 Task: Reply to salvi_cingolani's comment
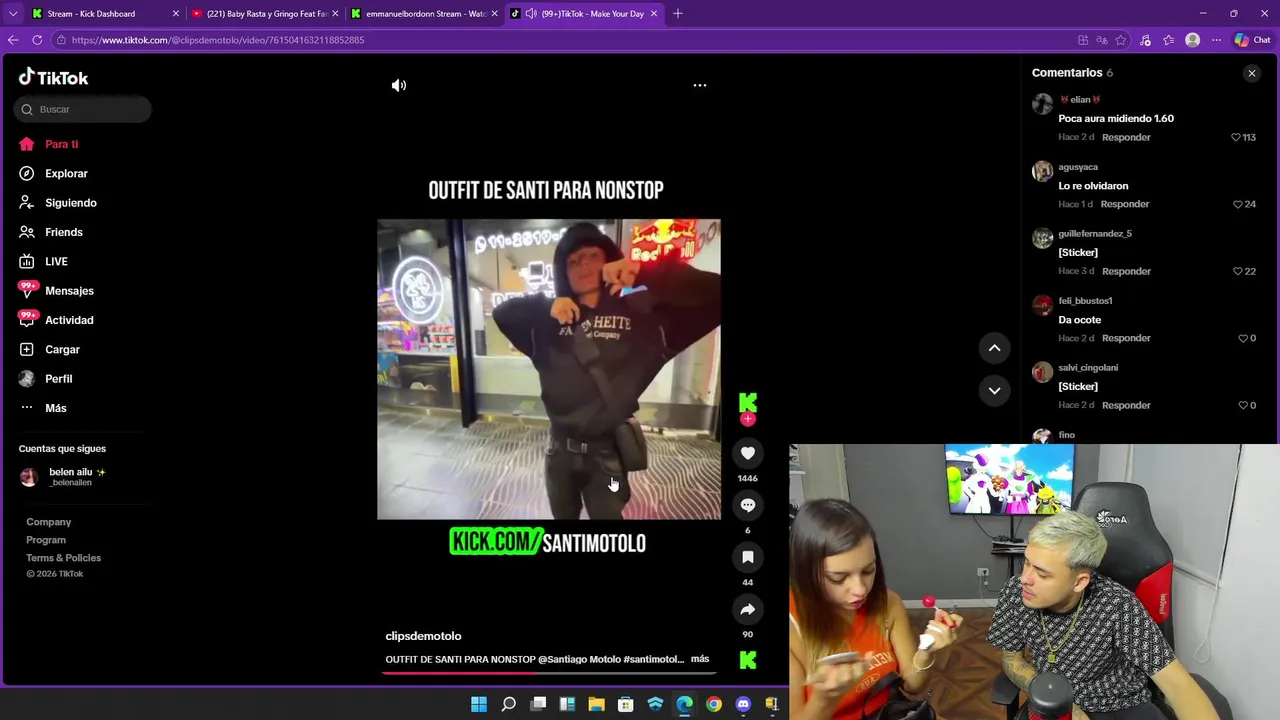pos(1126,405)
